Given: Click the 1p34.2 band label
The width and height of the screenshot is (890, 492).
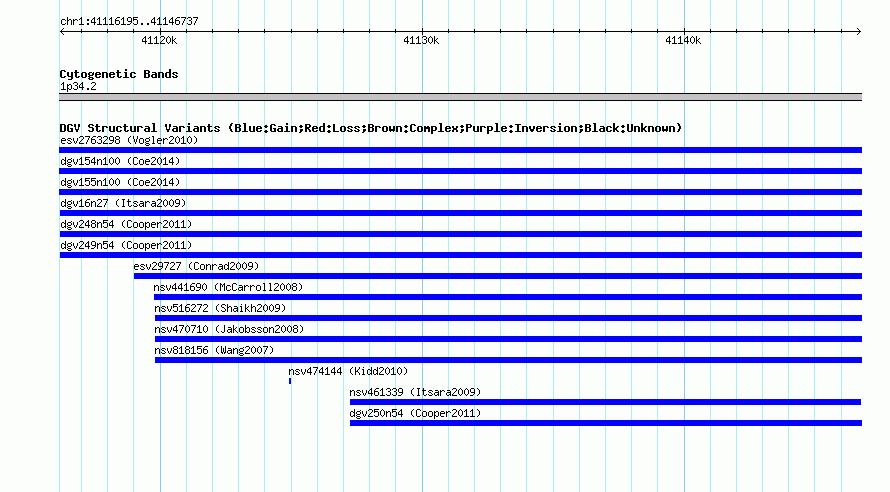Looking at the screenshot, I should [78, 86].
